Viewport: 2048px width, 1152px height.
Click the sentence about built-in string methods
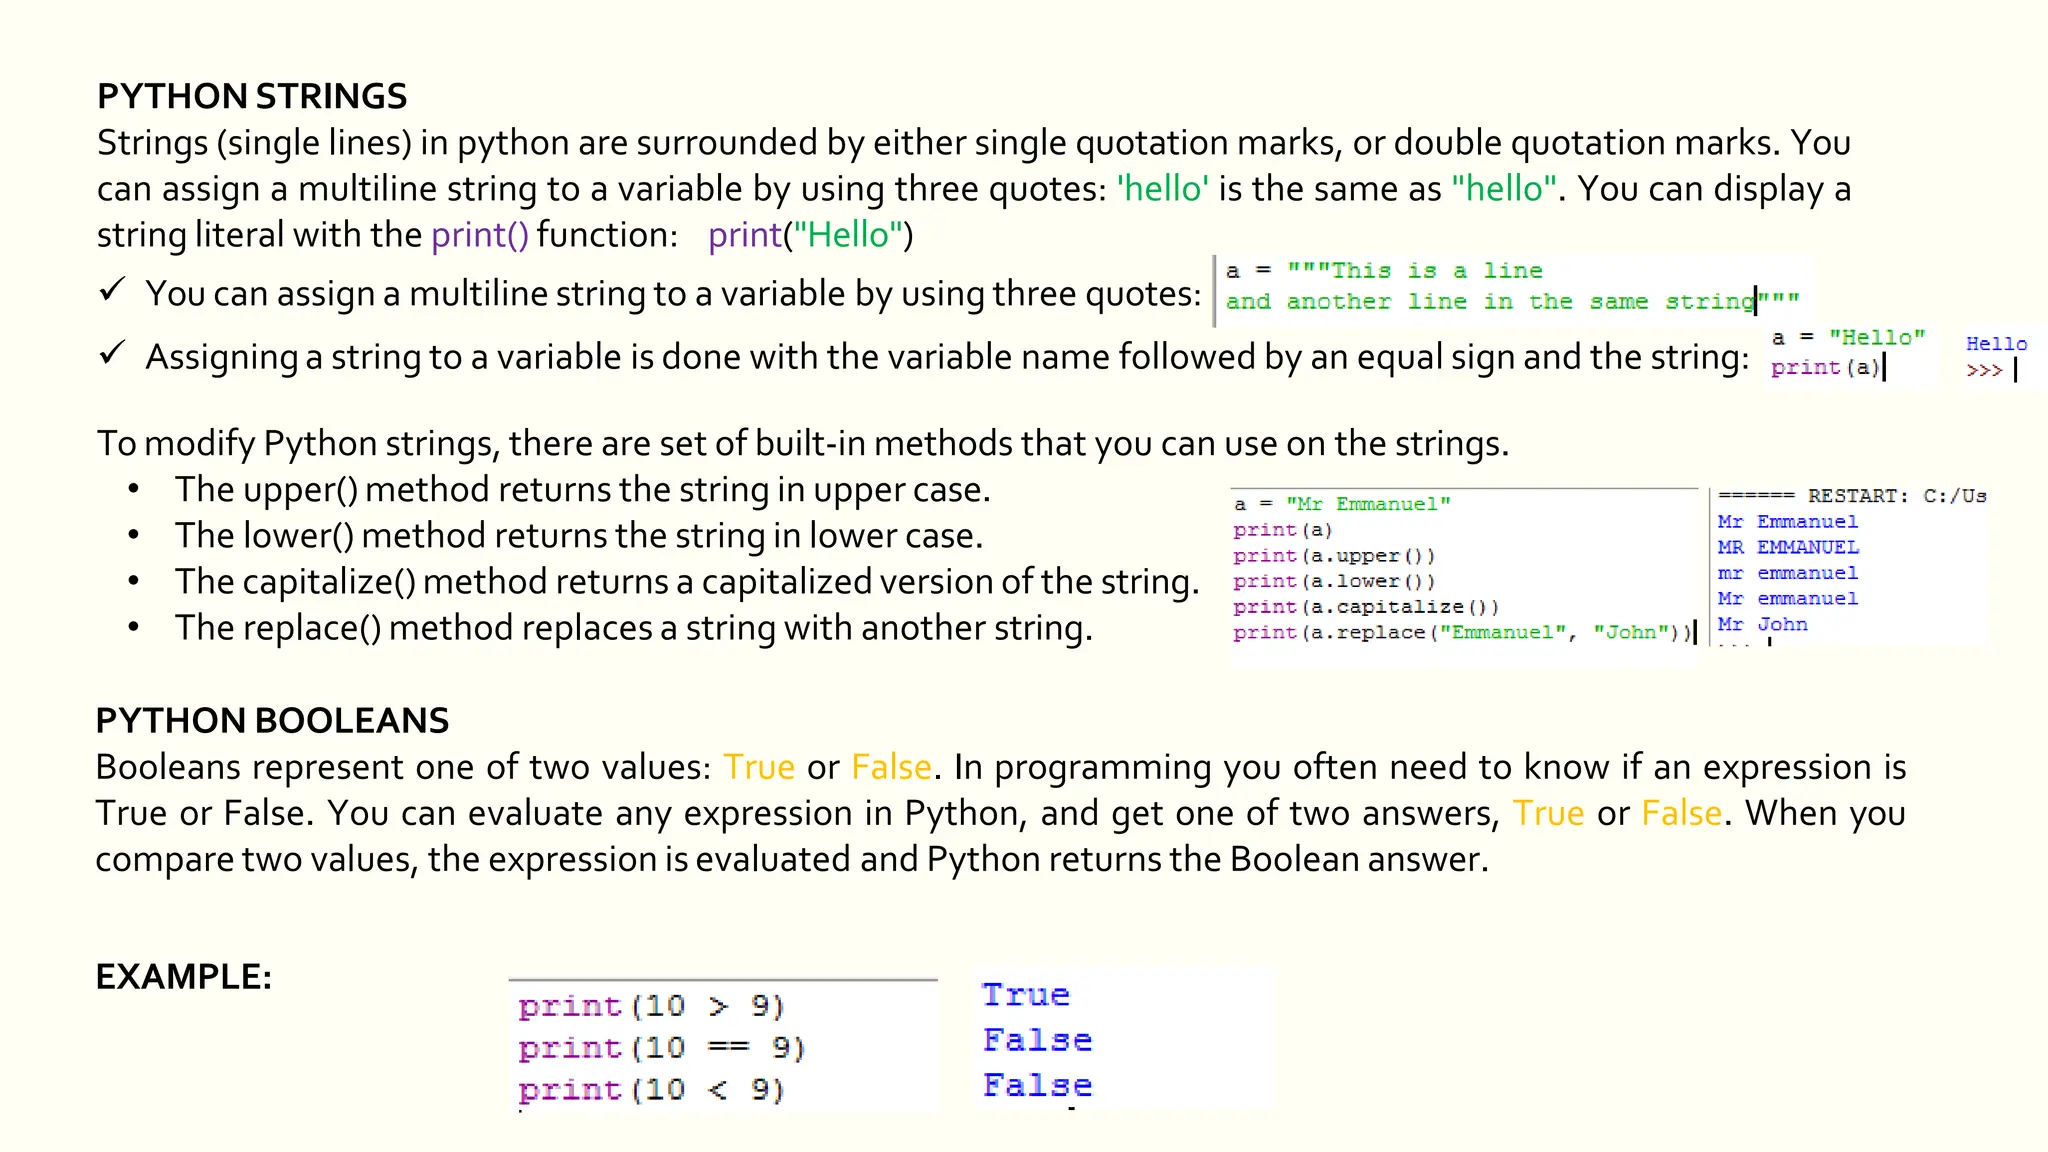pyautogui.click(x=803, y=444)
